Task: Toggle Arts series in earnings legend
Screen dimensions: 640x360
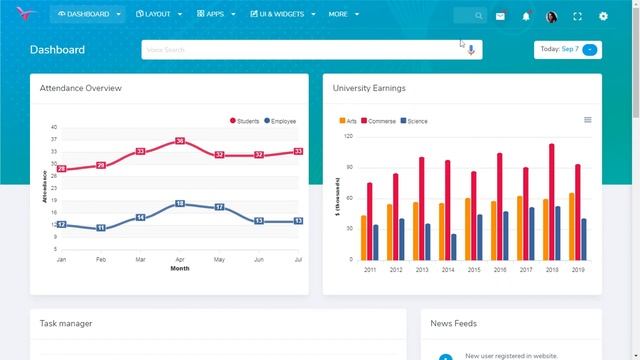Action: (348, 121)
